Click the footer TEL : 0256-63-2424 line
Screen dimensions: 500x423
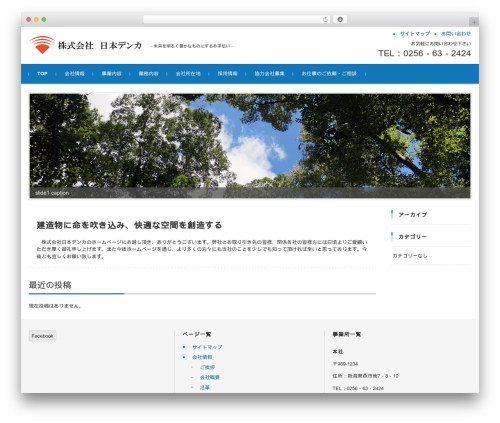[358, 388]
